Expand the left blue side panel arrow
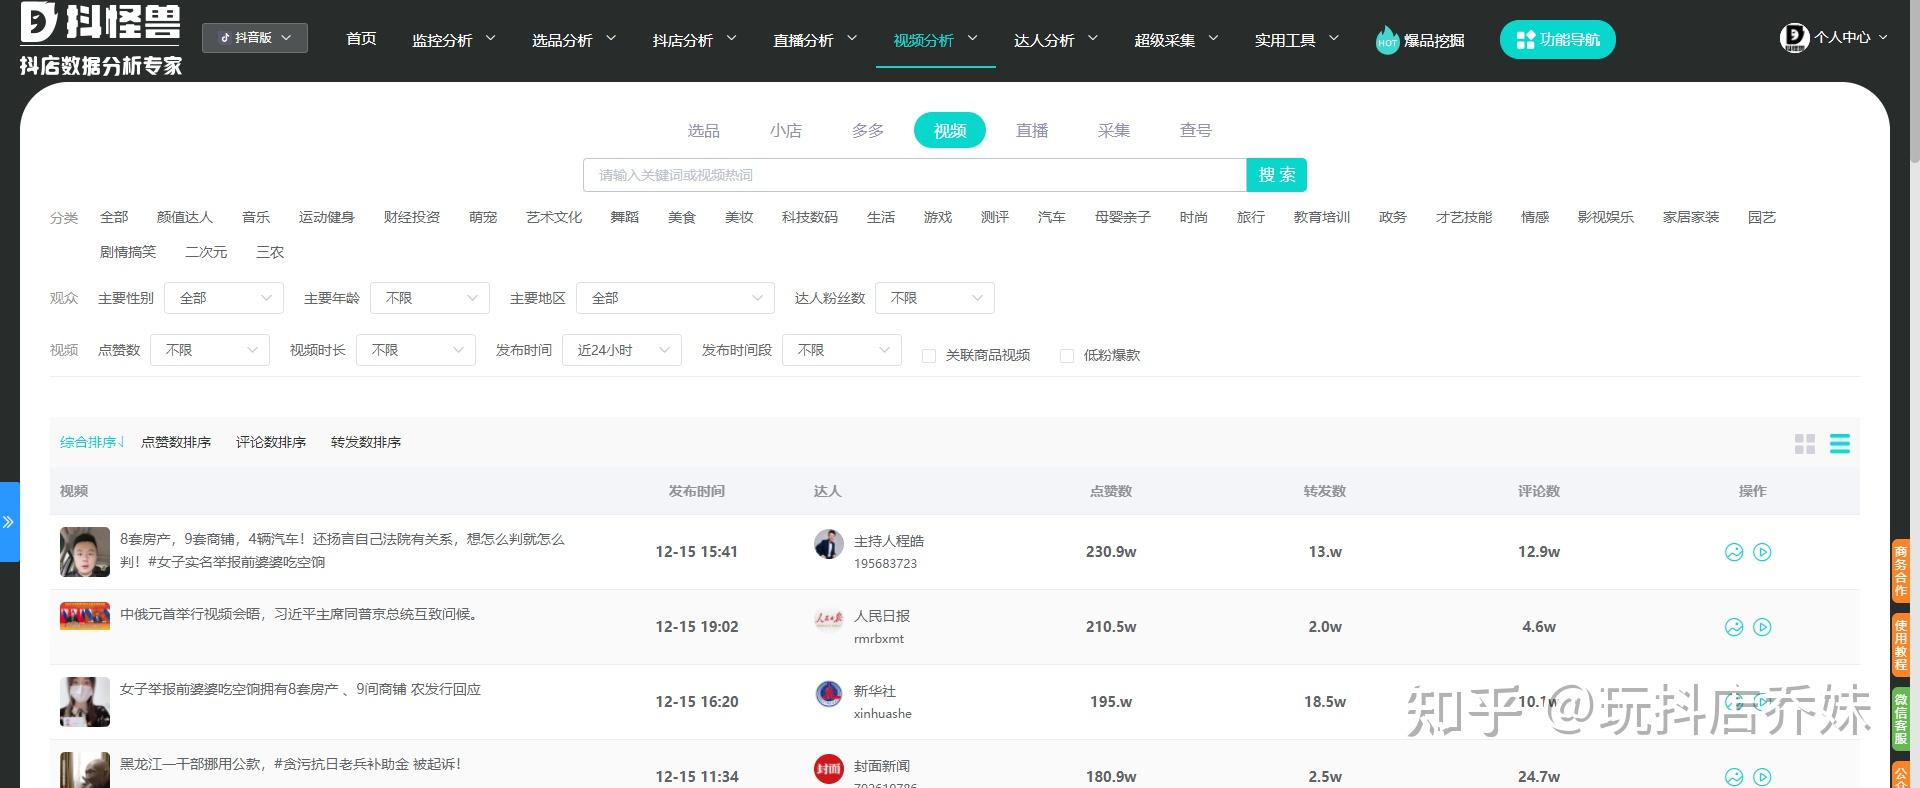1920x788 pixels. (x=9, y=522)
